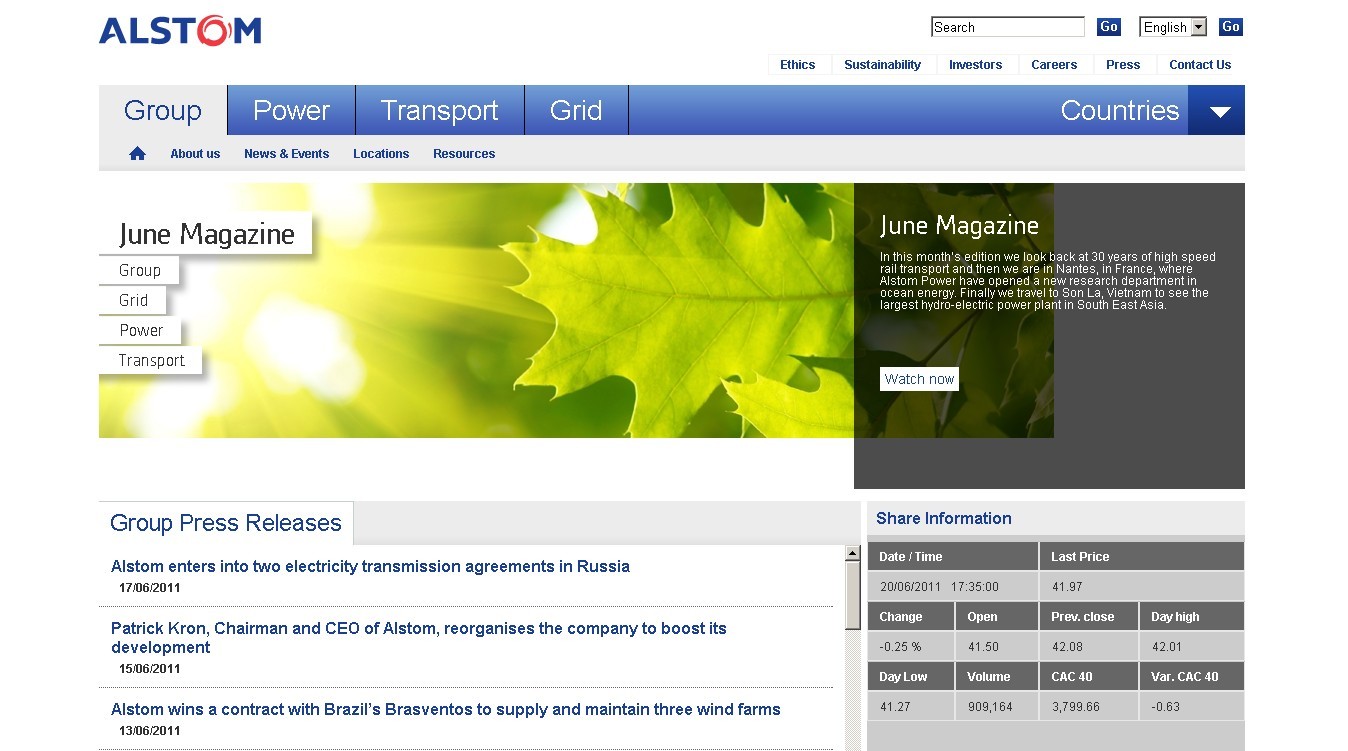Open the Careers link
This screenshot has width=1348, height=751.
(1054, 65)
